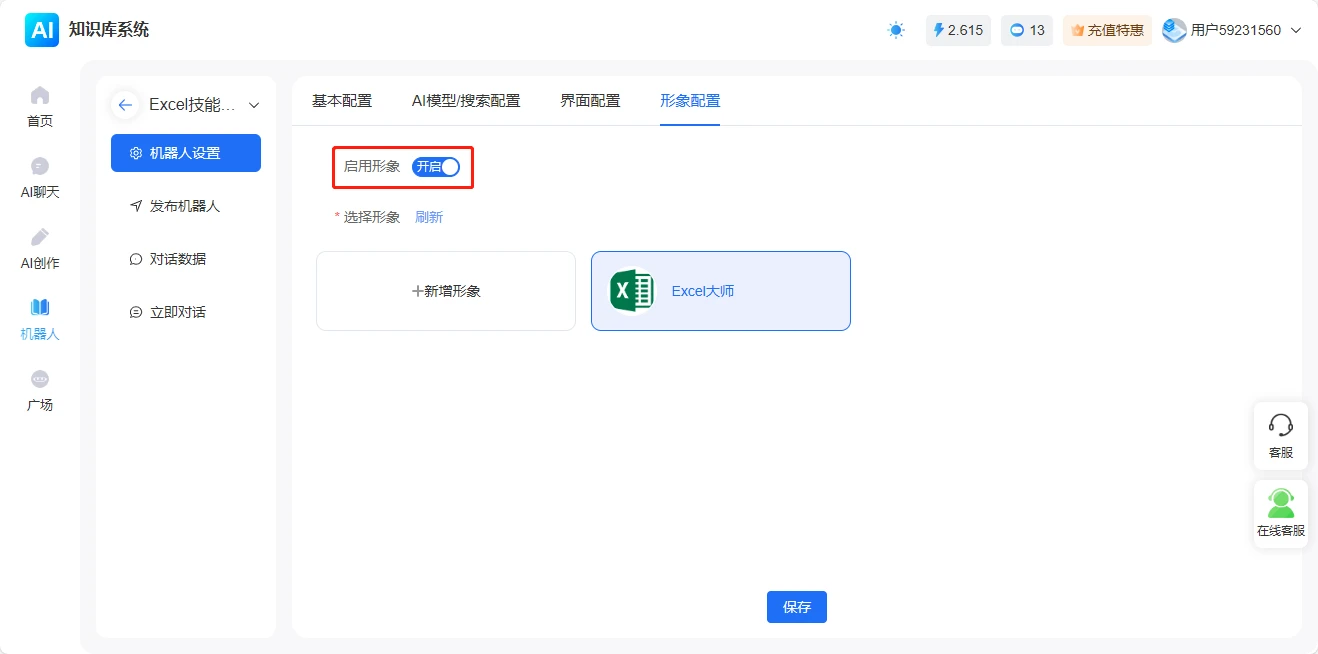Open the AI聊天 chat section
The height and width of the screenshot is (654, 1318).
pyautogui.click(x=39, y=177)
